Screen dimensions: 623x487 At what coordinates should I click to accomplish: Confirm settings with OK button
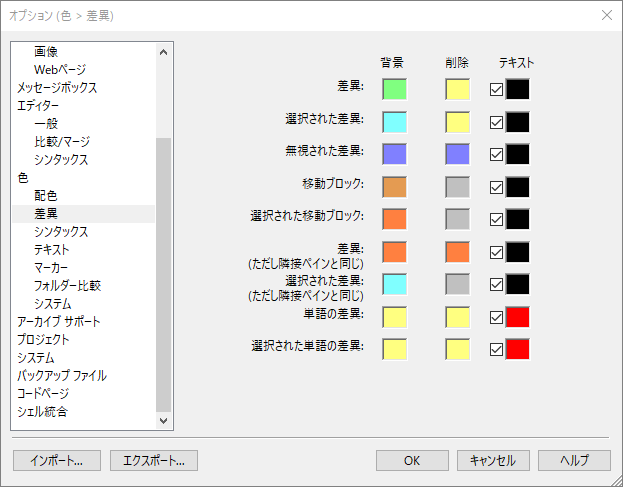[412, 460]
